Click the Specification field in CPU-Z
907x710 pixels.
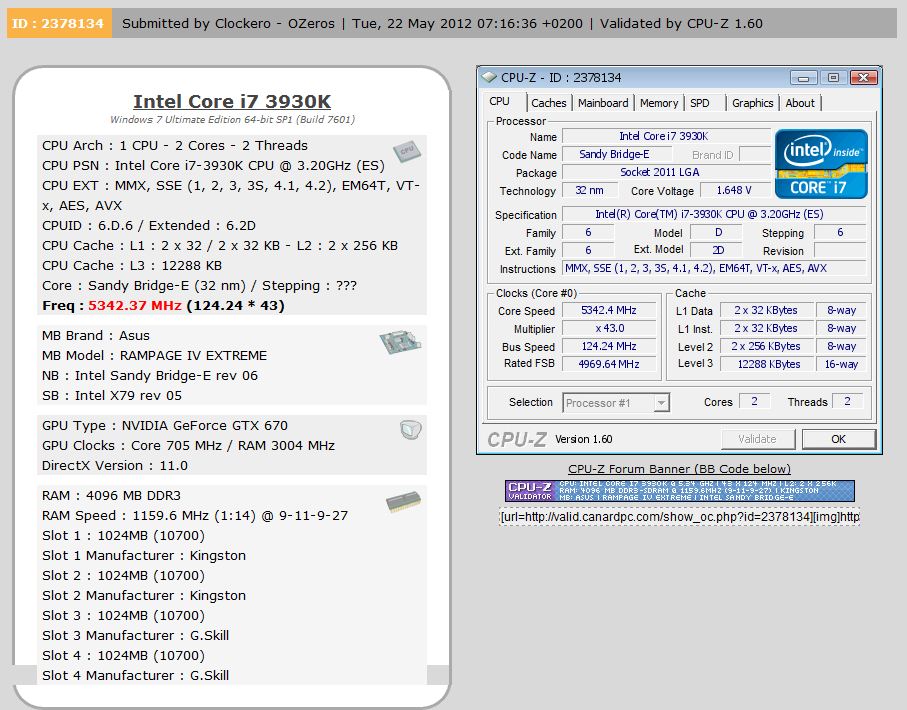(714, 214)
